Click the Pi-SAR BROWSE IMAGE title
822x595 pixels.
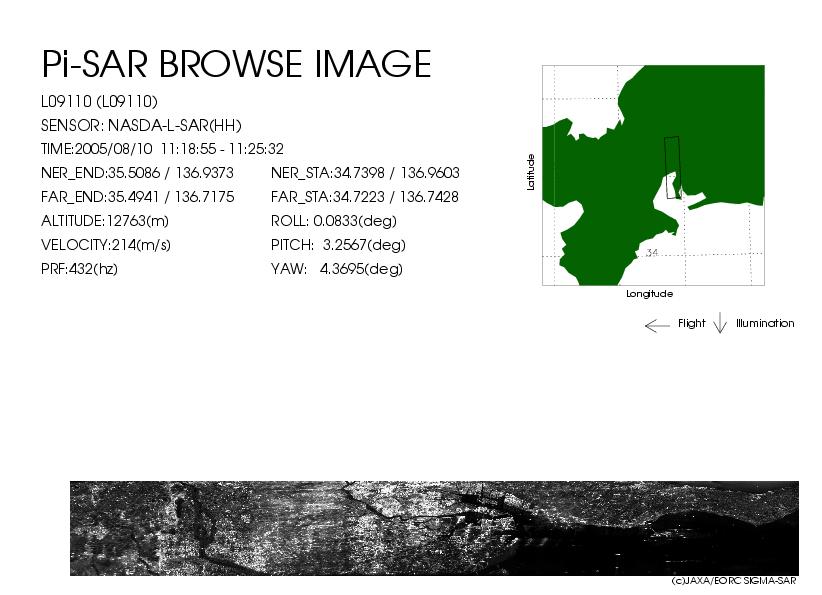tap(236, 64)
